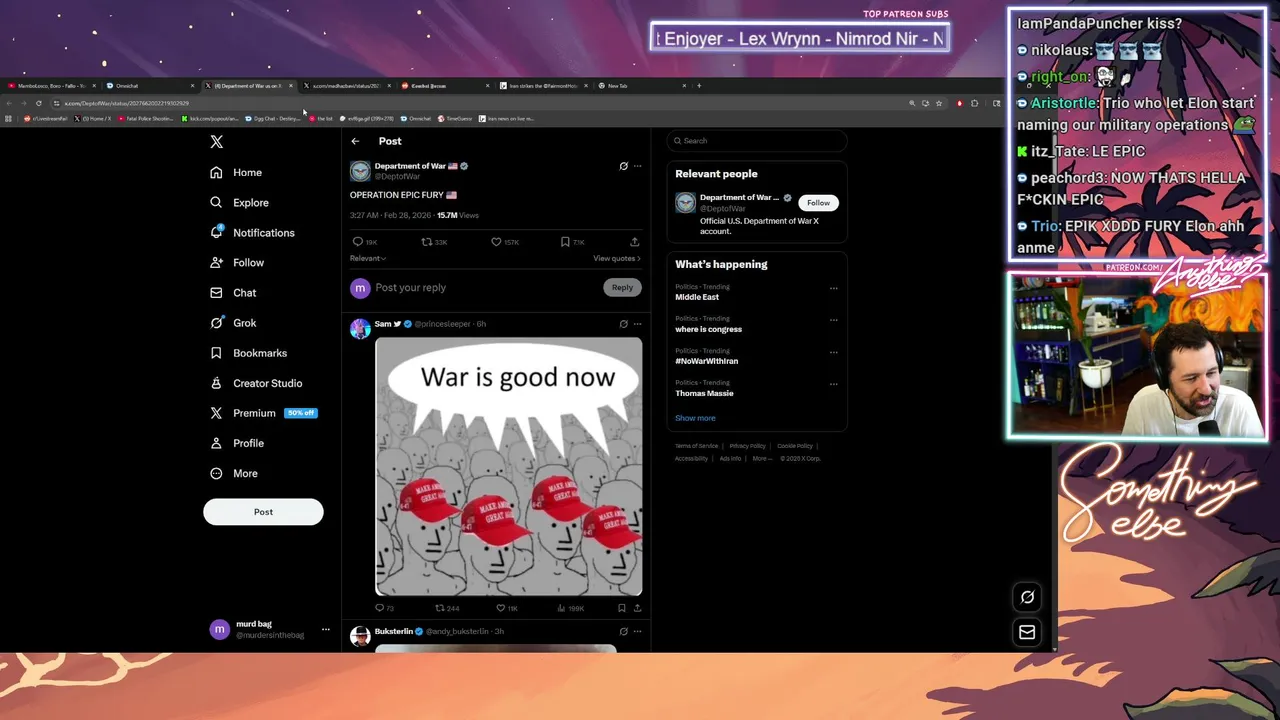Click the Department of War avatar on the post
Viewport: 1280px width, 720px height.
[360, 171]
